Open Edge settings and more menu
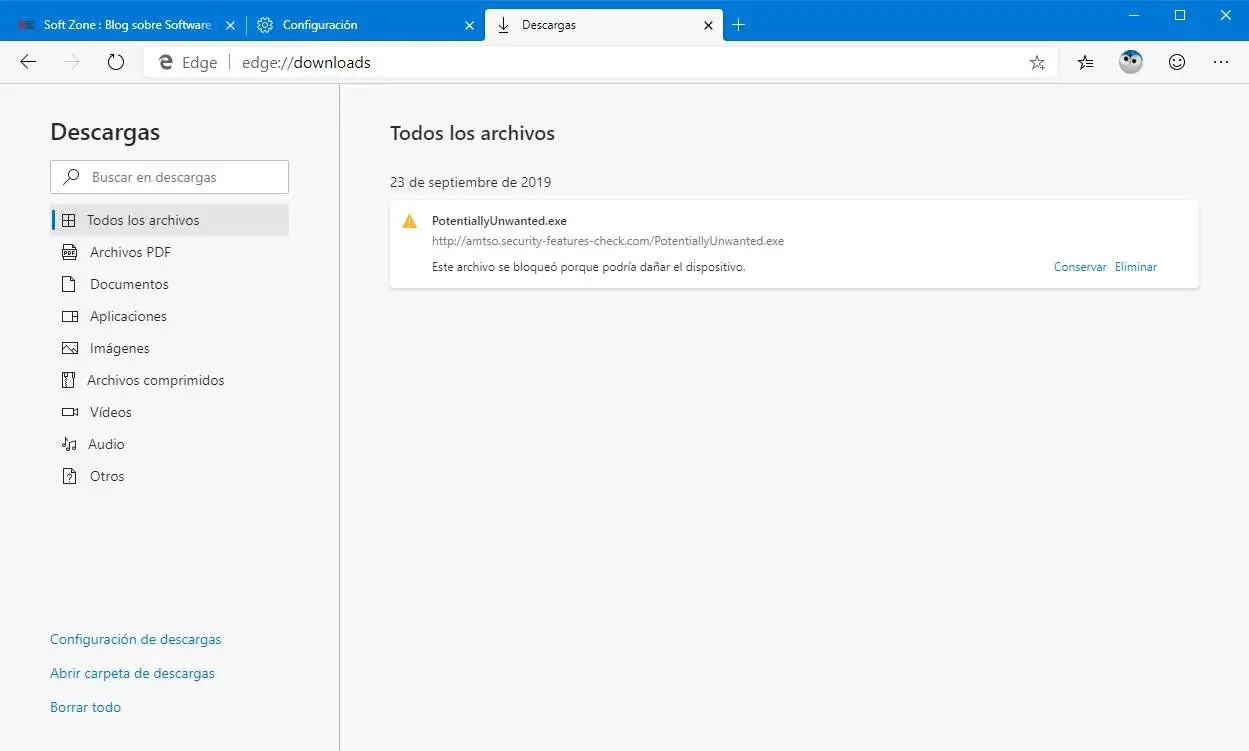The height and width of the screenshot is (751, 1249). 1221,62
